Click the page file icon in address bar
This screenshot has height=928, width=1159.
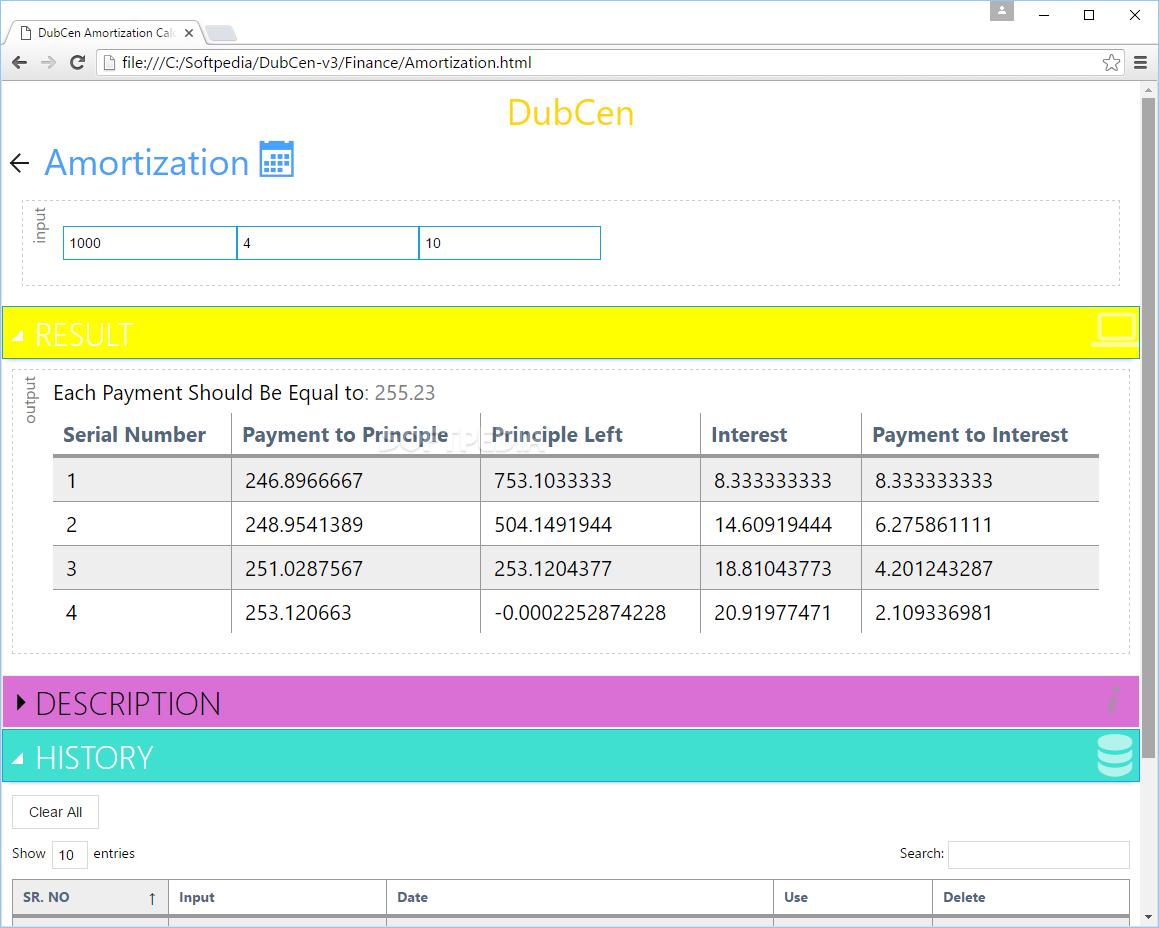click(109, 63)
